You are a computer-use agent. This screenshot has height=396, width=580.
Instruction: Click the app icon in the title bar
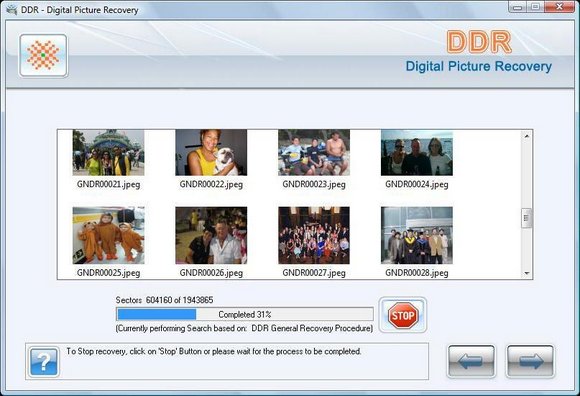click(x=12, y=10)
